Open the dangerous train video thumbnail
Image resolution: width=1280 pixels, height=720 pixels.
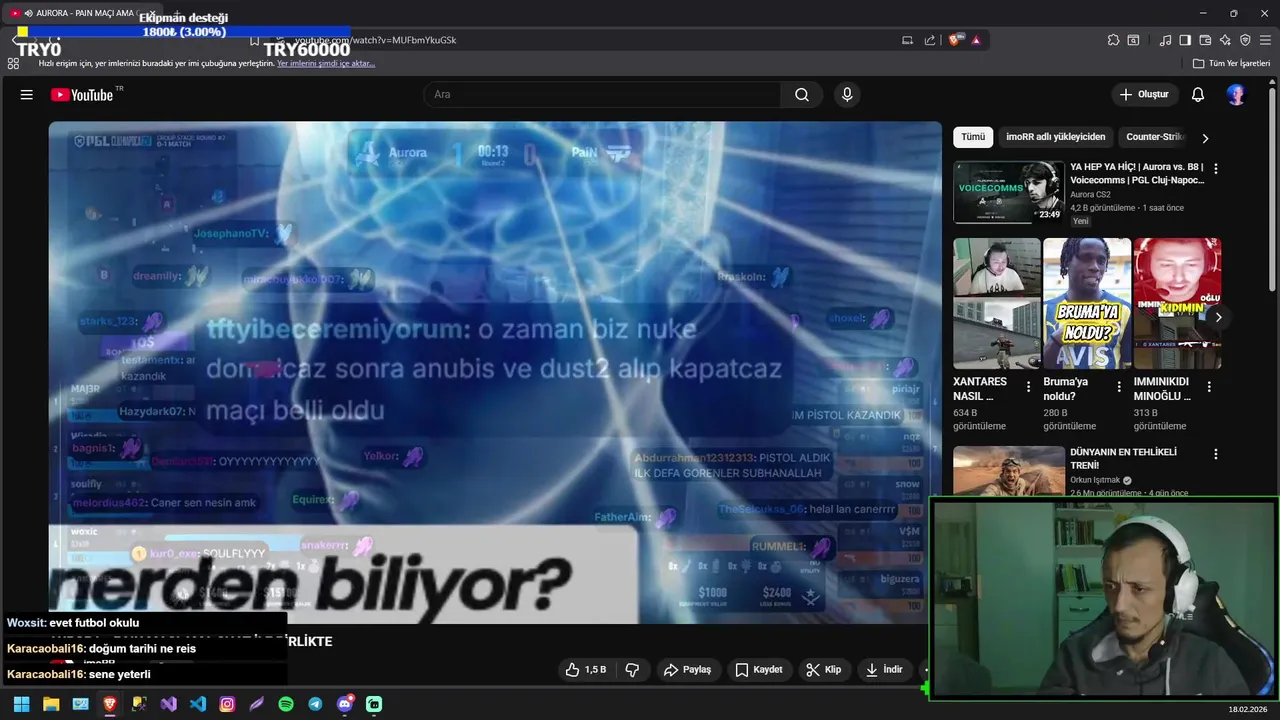click(x=1009, y=471)
